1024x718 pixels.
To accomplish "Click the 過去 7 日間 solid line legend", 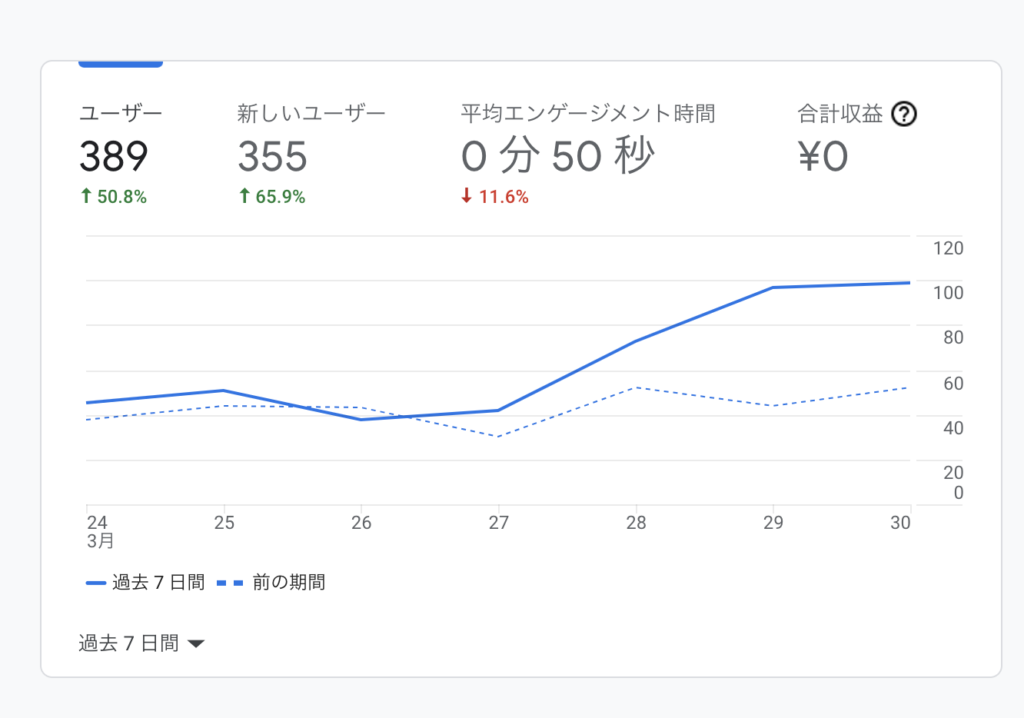I will click(x=146, y=582).
